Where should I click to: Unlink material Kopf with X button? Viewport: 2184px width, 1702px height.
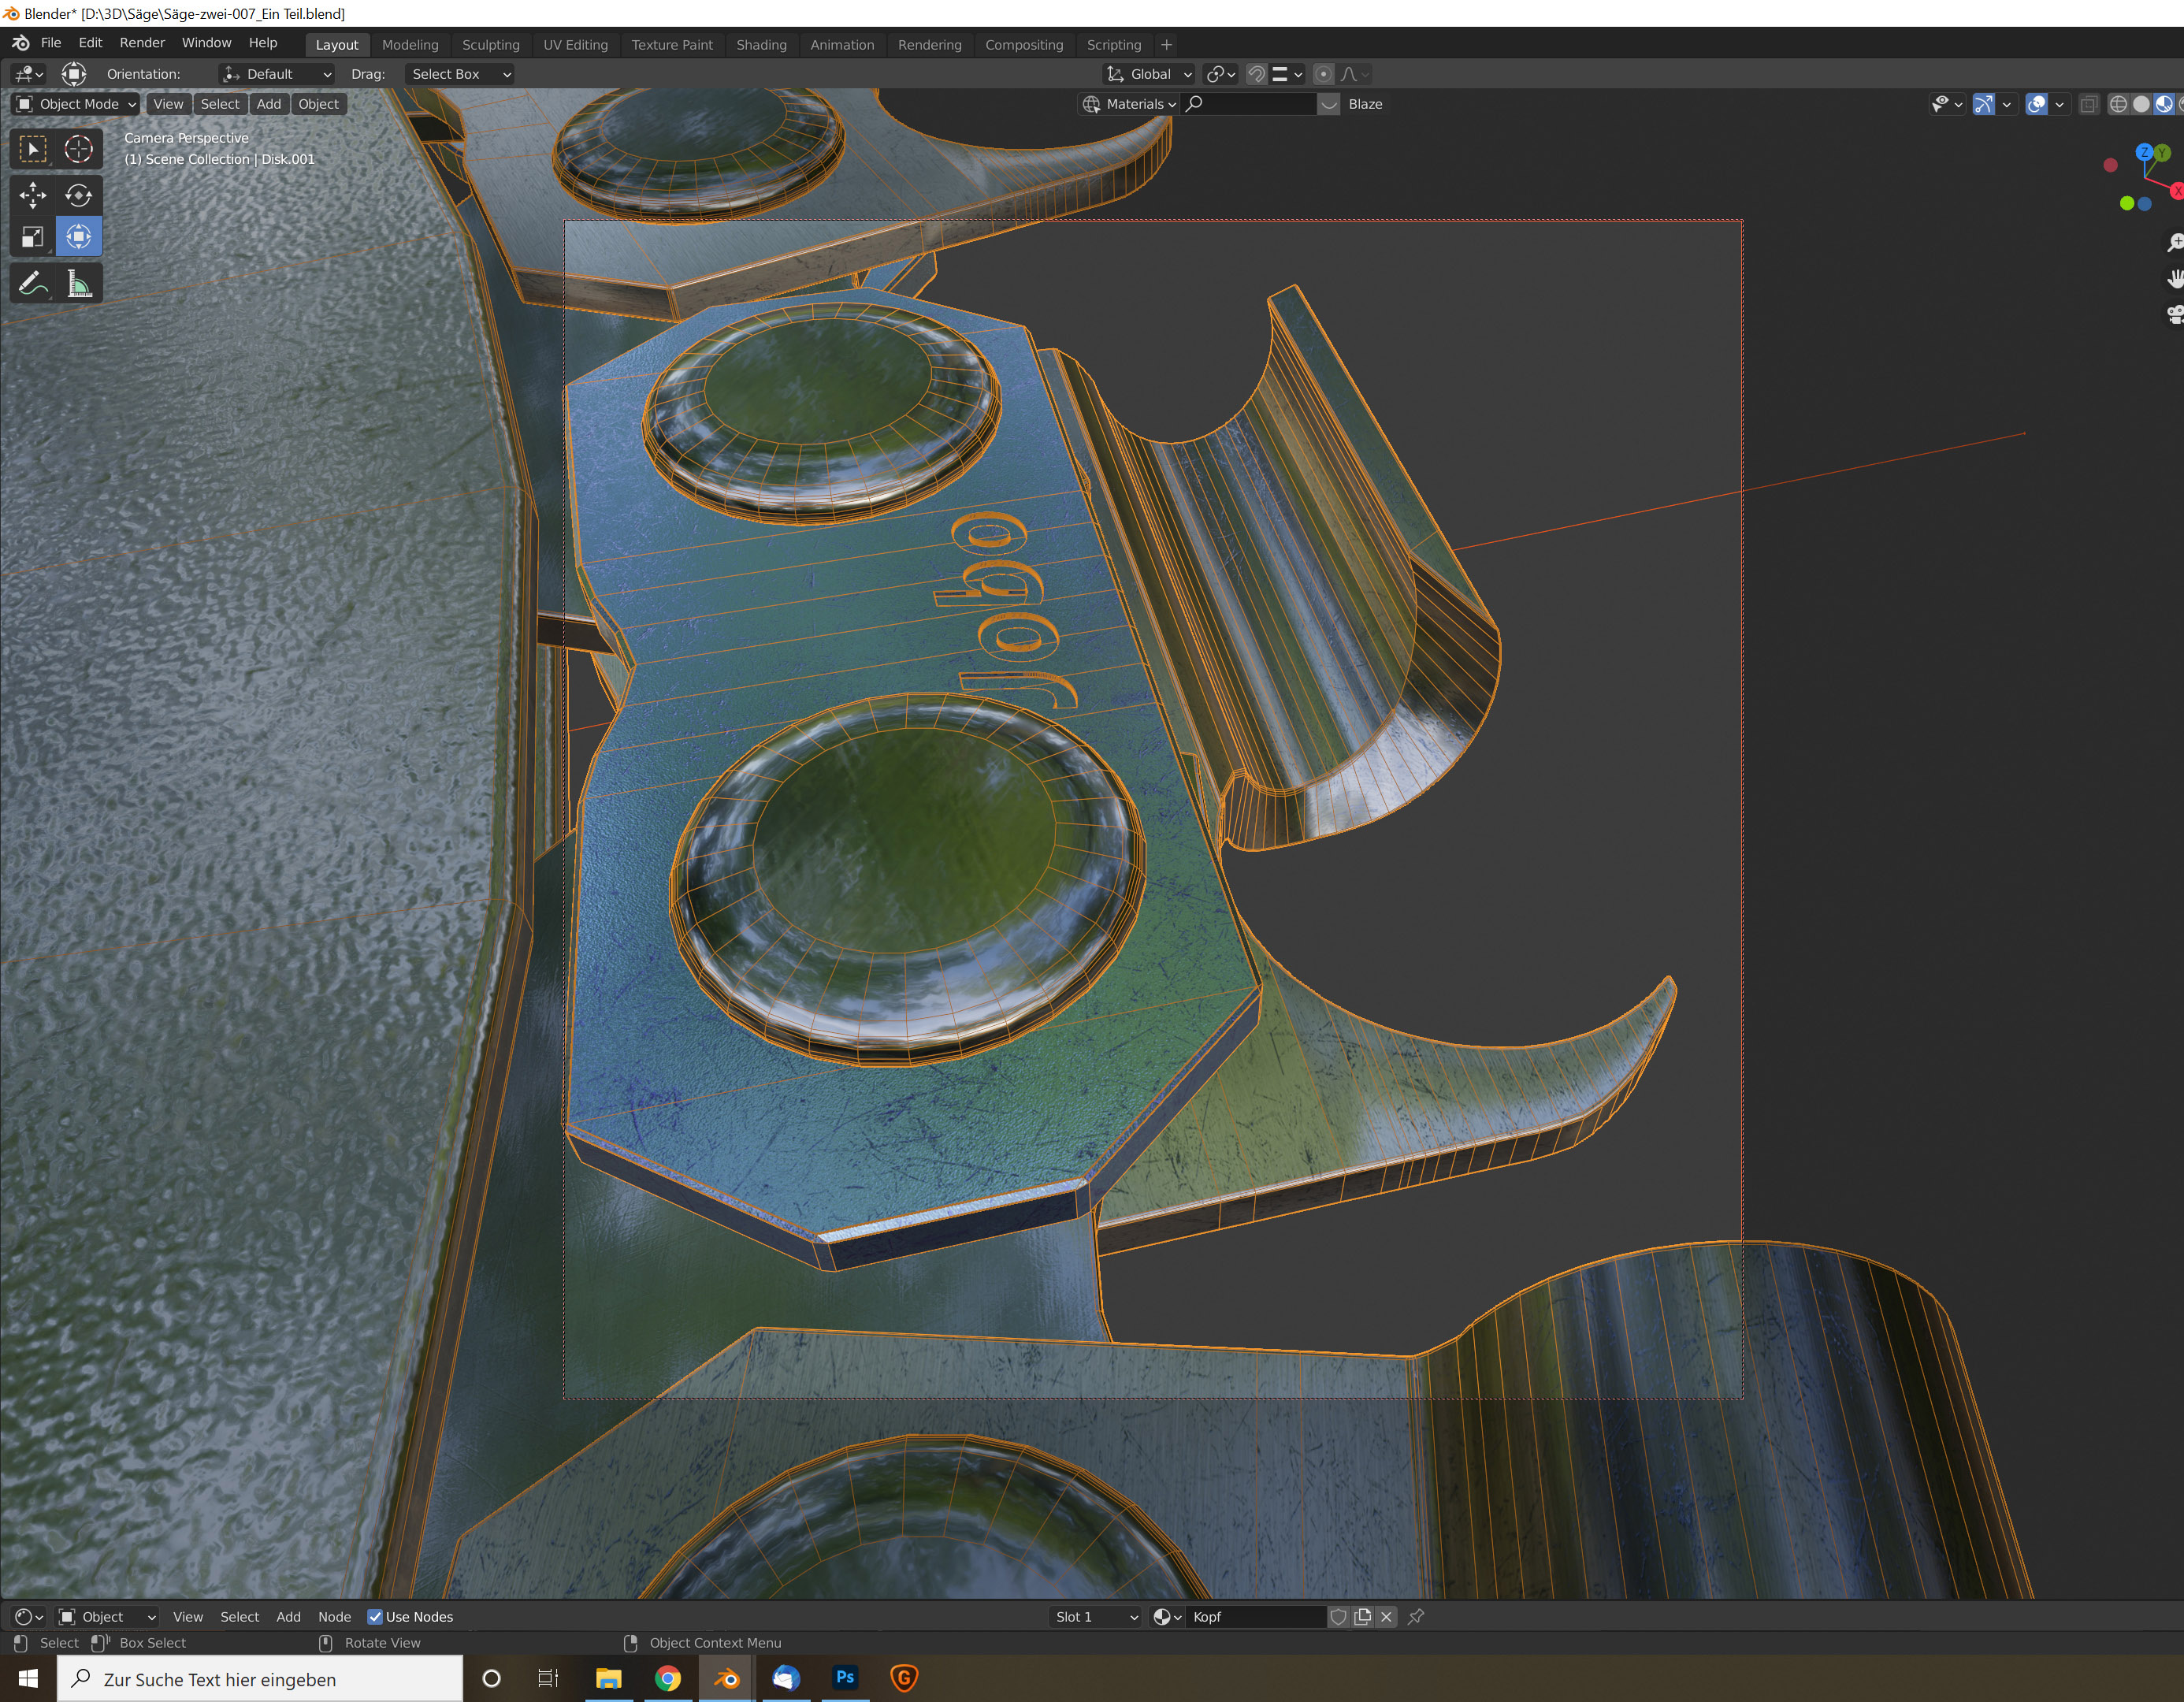1386,1617
